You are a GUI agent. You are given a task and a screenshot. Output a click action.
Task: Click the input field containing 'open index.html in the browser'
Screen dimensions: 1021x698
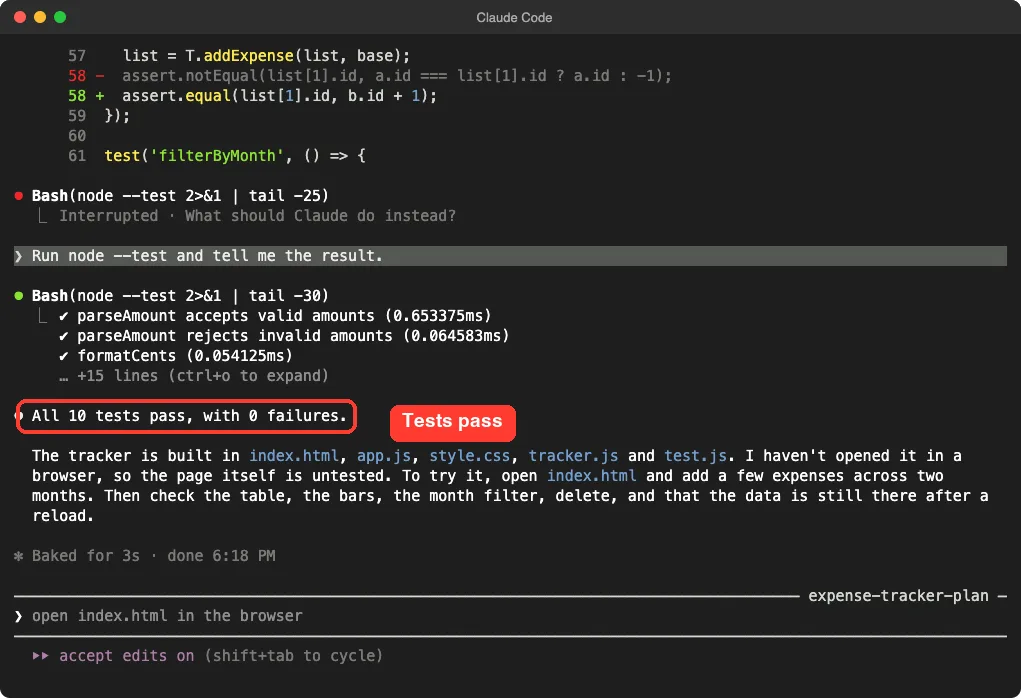point(510,616)
